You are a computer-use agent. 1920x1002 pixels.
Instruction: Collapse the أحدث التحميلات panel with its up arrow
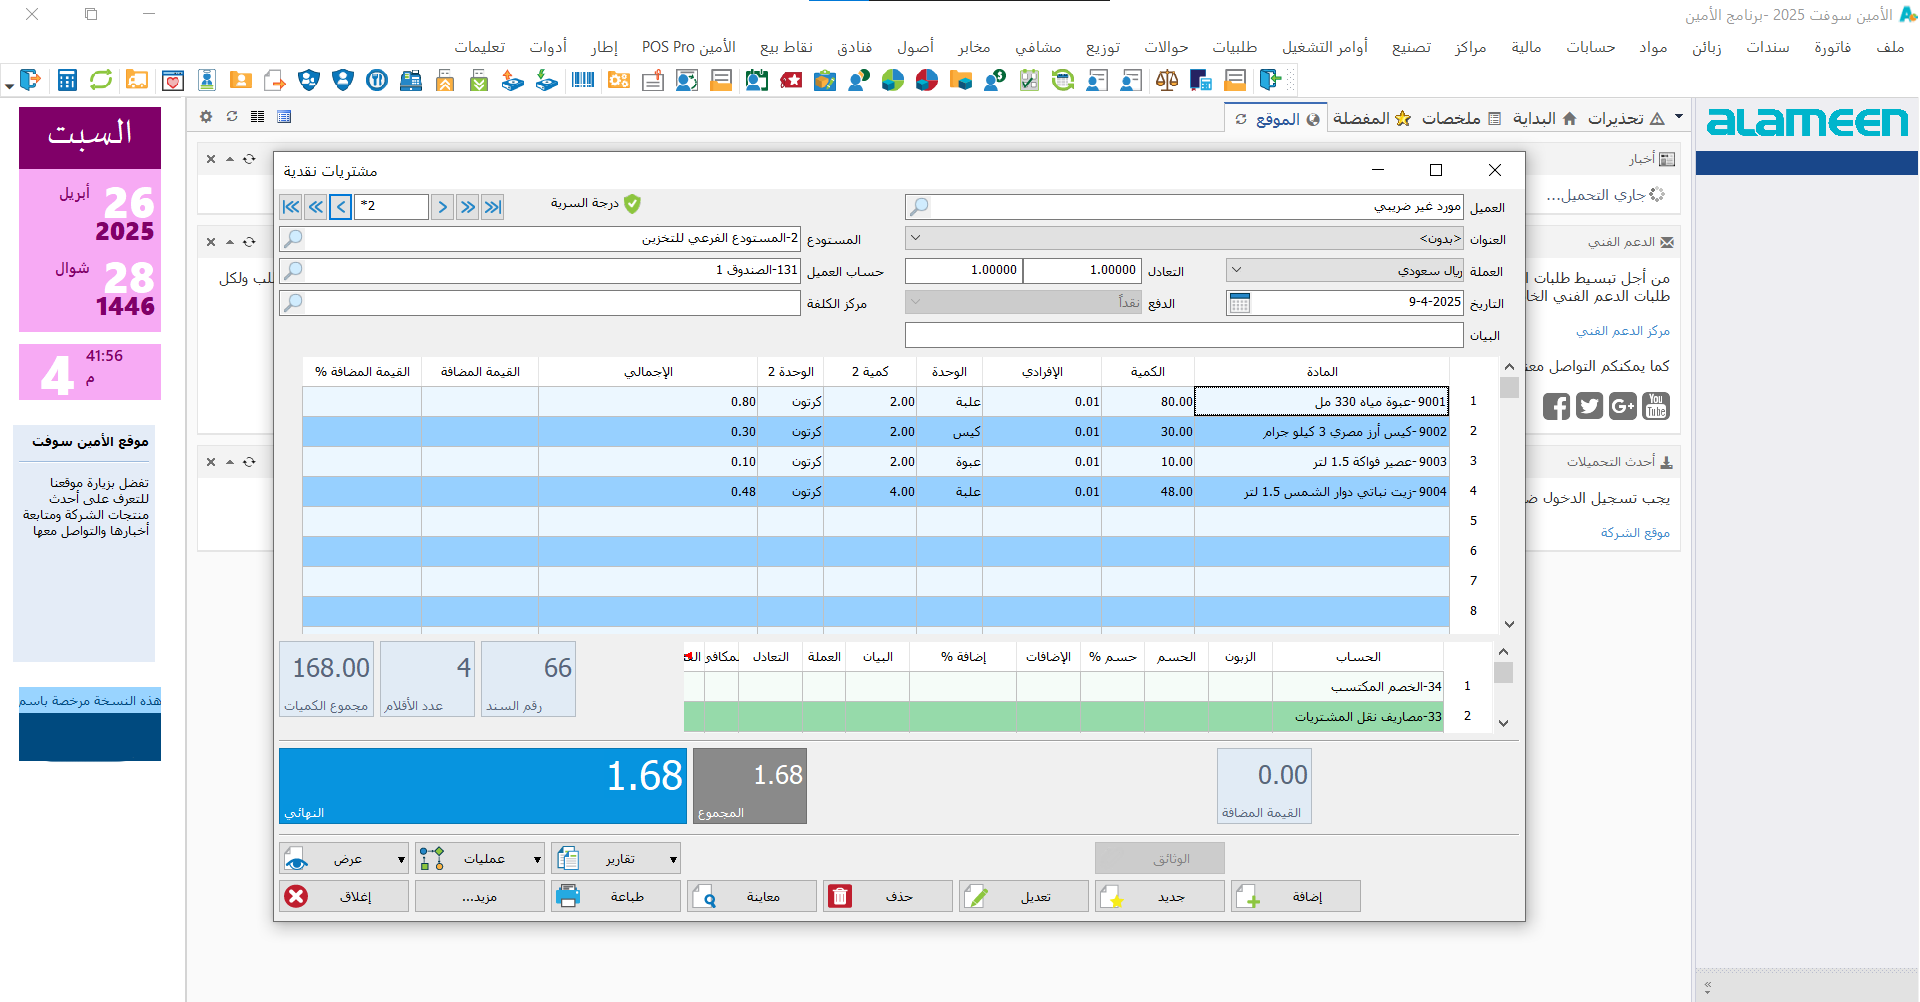point(230,462)
